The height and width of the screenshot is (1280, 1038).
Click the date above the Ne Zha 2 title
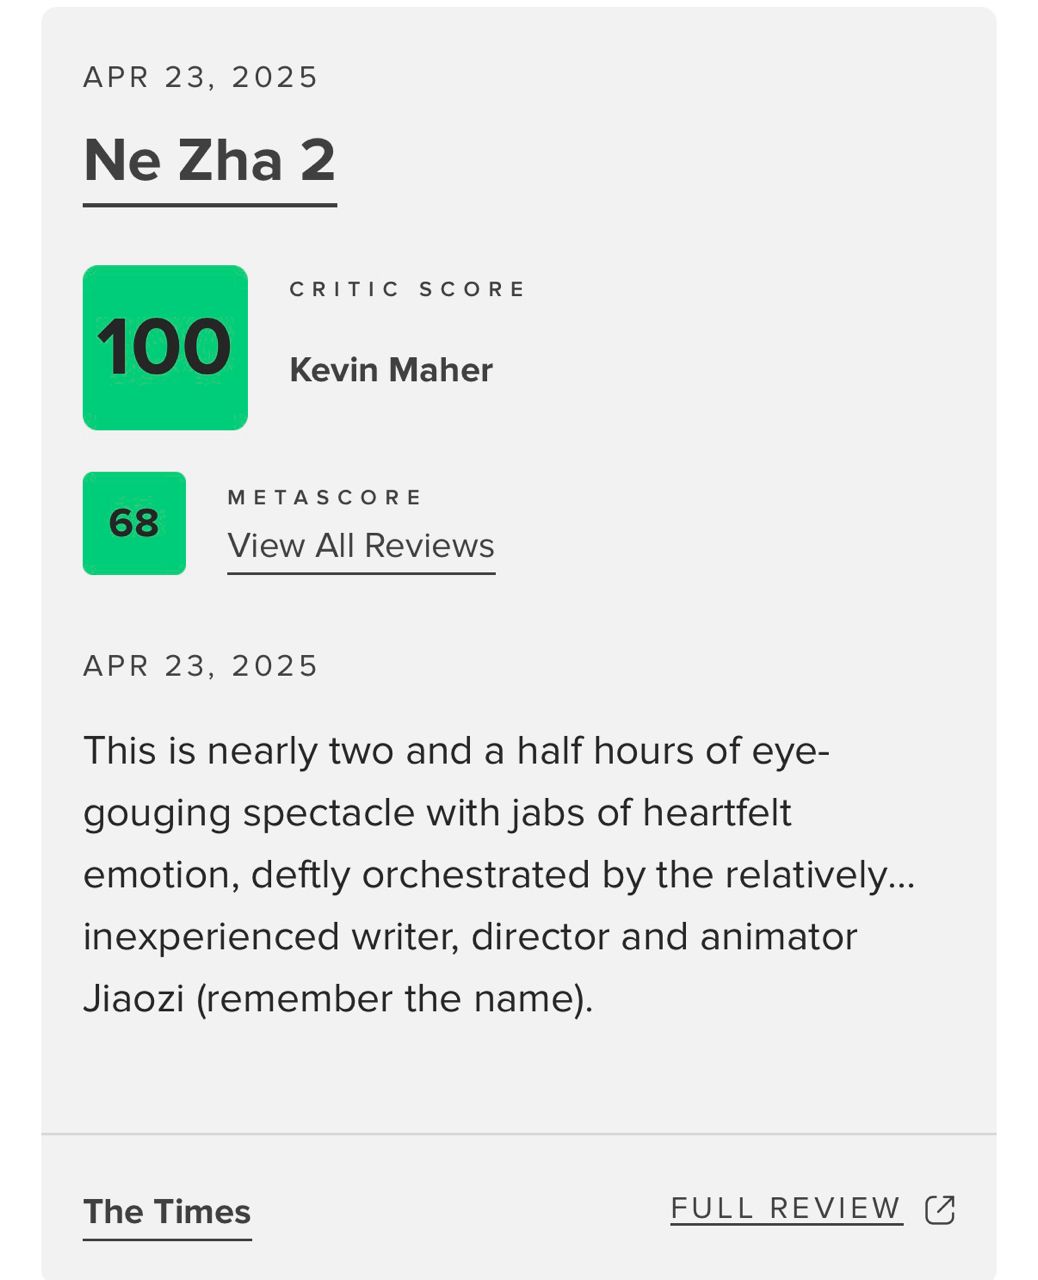(x=200, y=77)
